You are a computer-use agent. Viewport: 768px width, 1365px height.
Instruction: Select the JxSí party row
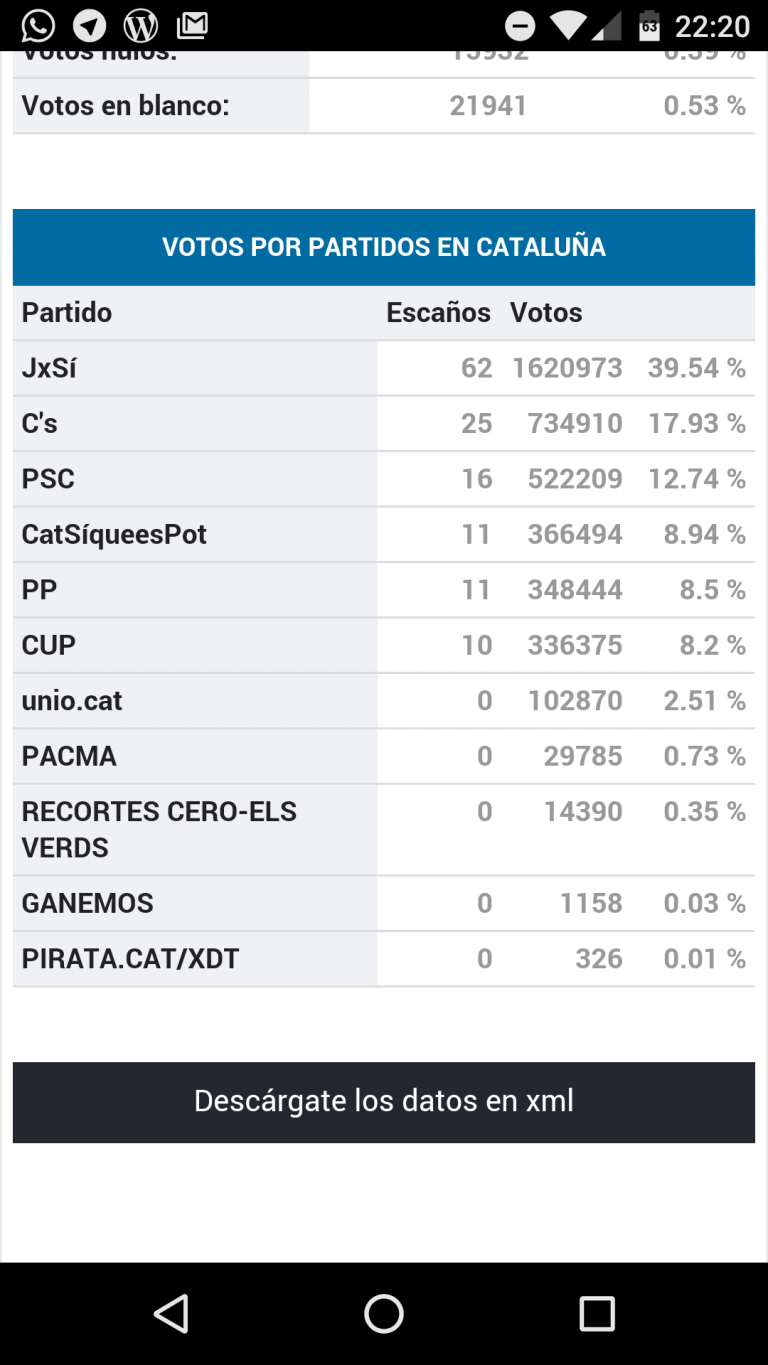click(x=384, y=368)
